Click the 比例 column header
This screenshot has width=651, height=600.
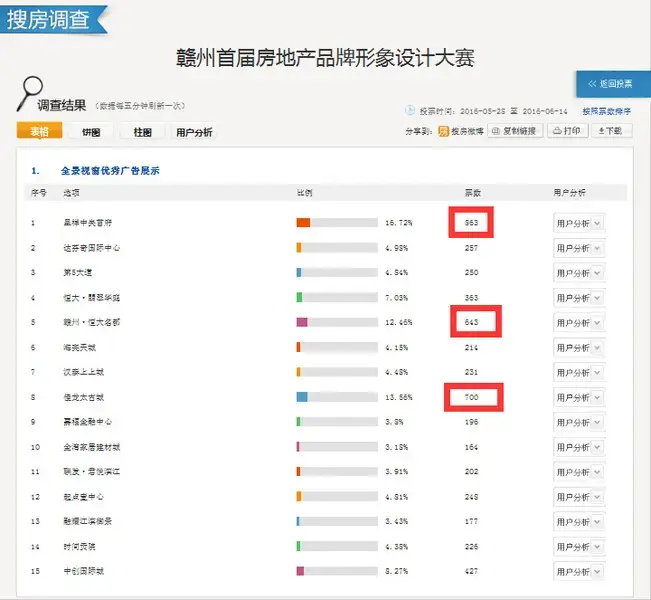[x=304, y=193]
